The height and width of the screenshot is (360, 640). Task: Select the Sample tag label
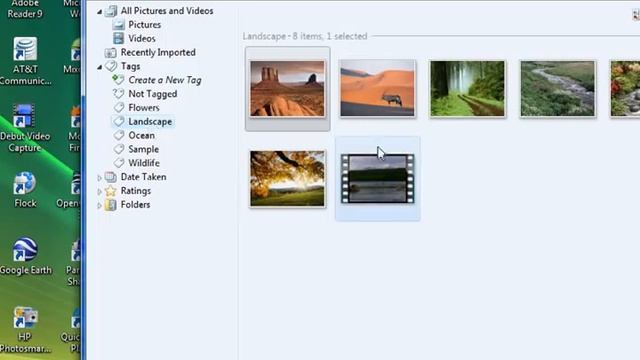[143, 149]
